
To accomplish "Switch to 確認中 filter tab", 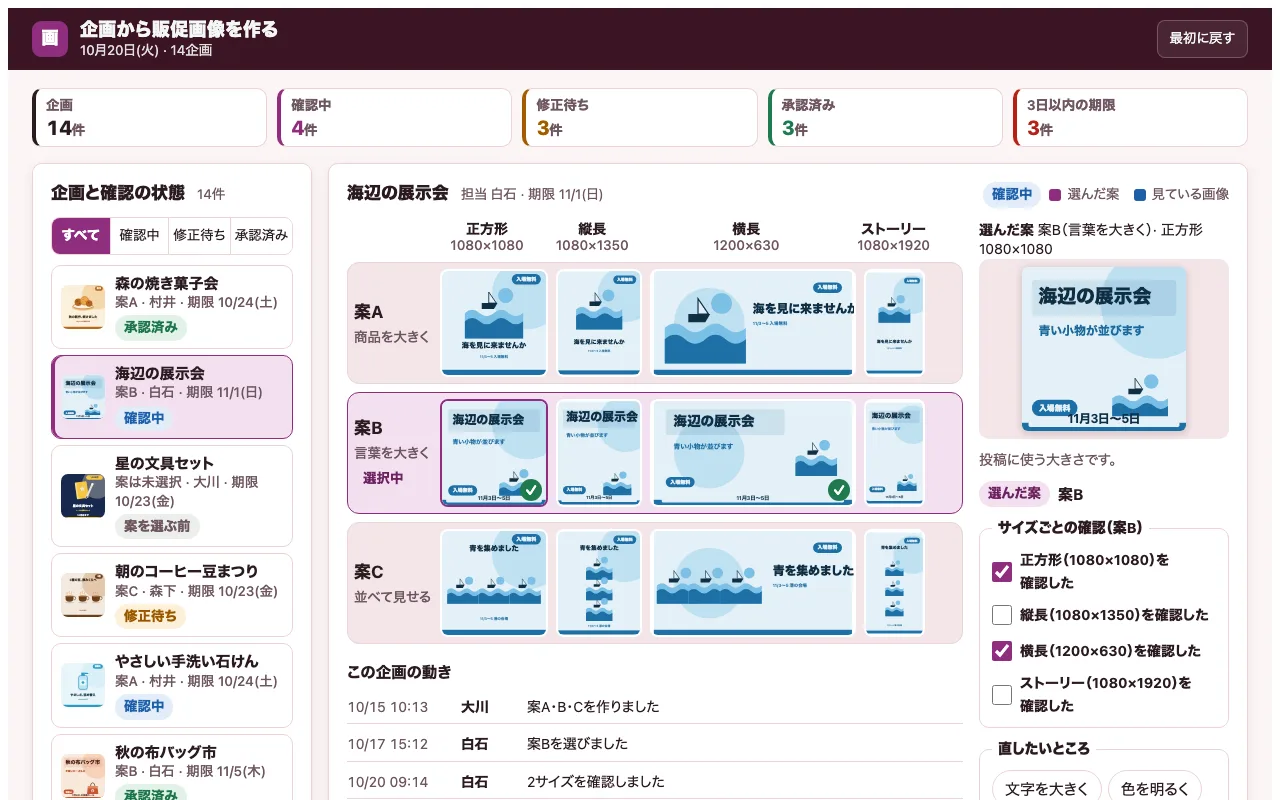I will tap(139, 236).
